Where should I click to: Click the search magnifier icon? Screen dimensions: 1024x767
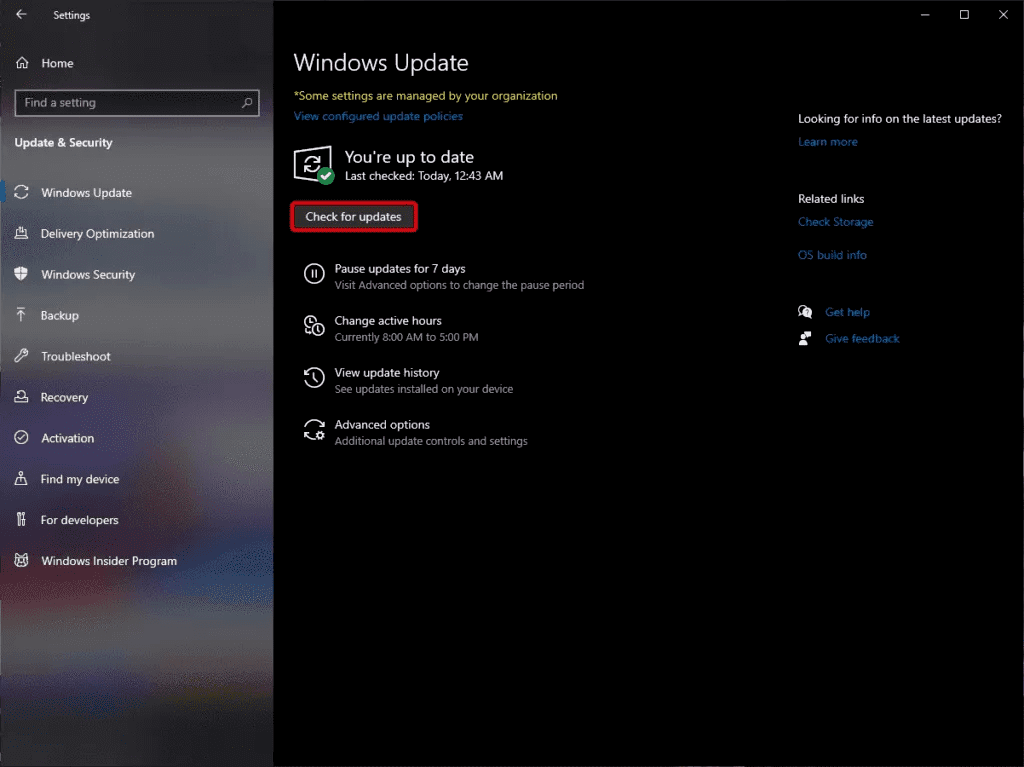point(247,103)
